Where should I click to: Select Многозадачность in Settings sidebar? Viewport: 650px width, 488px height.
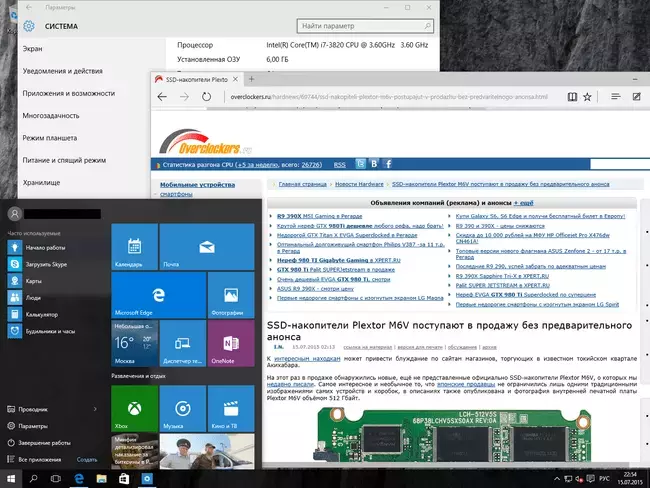(51, 116)
